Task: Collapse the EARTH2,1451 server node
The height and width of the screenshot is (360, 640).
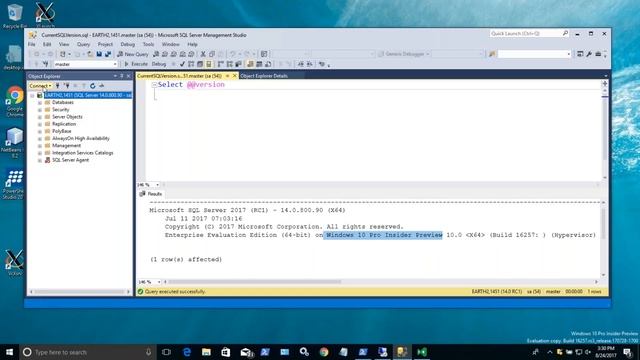Action: point(32,95)
